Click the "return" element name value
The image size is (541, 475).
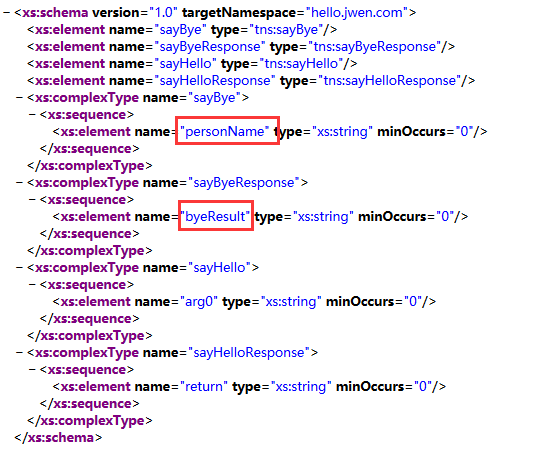[204, 387]
